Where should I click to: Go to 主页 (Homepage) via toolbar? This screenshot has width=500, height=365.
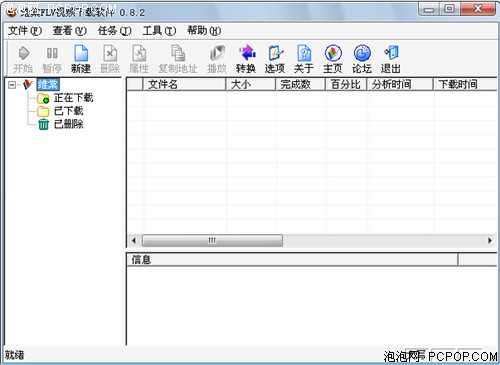pos(333,59)
